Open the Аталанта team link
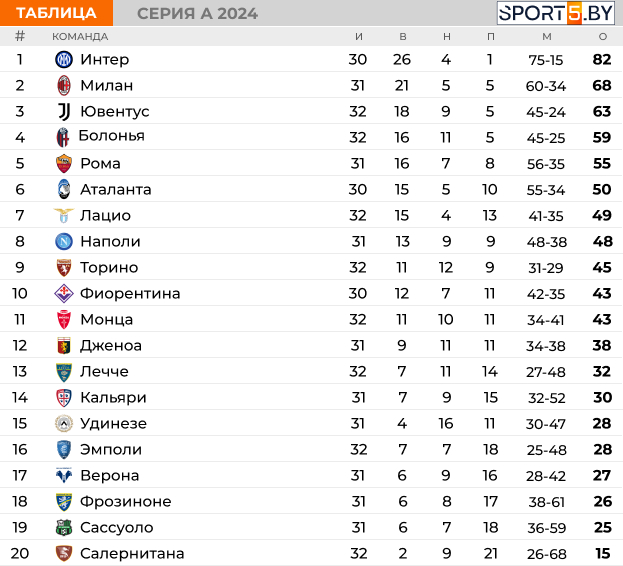The height and width of the screenshot is (566, 623). (x=116, y=190)
